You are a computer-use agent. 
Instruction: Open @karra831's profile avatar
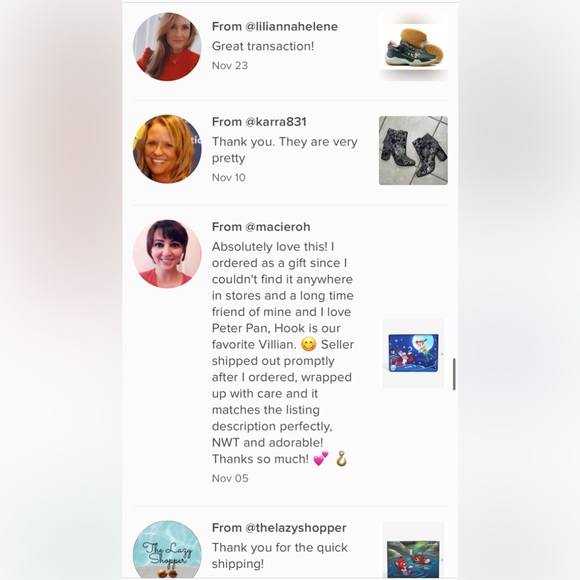pos(167,149)
